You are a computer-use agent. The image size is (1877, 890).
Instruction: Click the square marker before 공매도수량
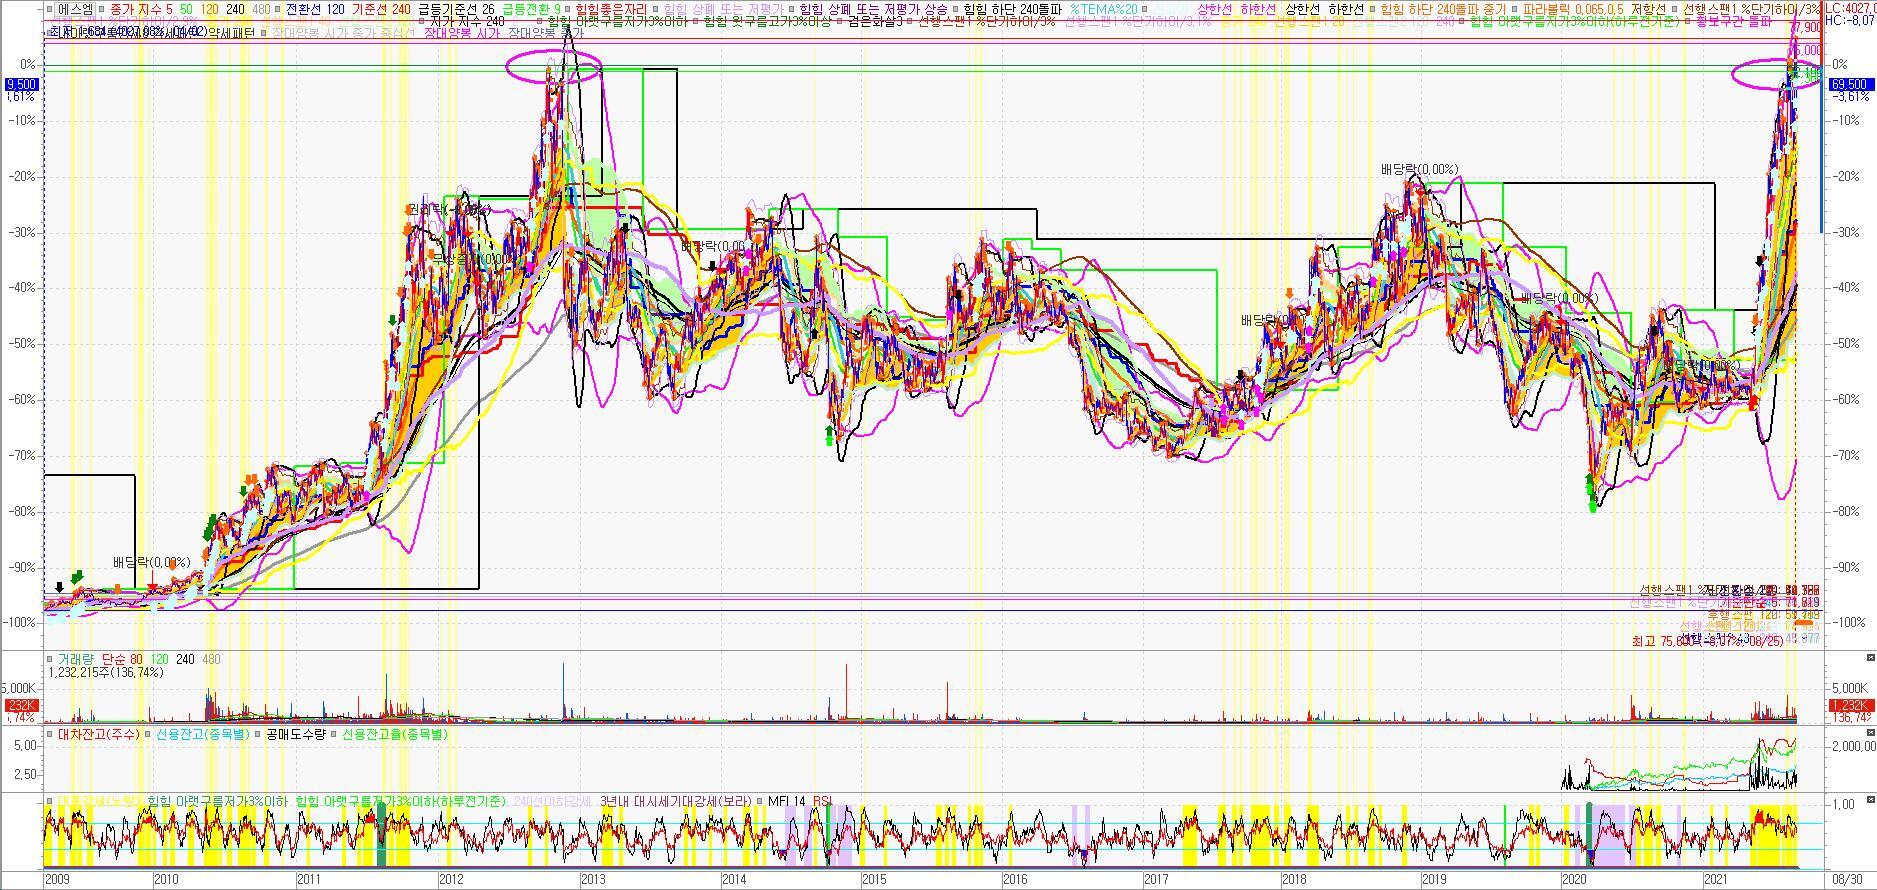click(x=258, y=734)
